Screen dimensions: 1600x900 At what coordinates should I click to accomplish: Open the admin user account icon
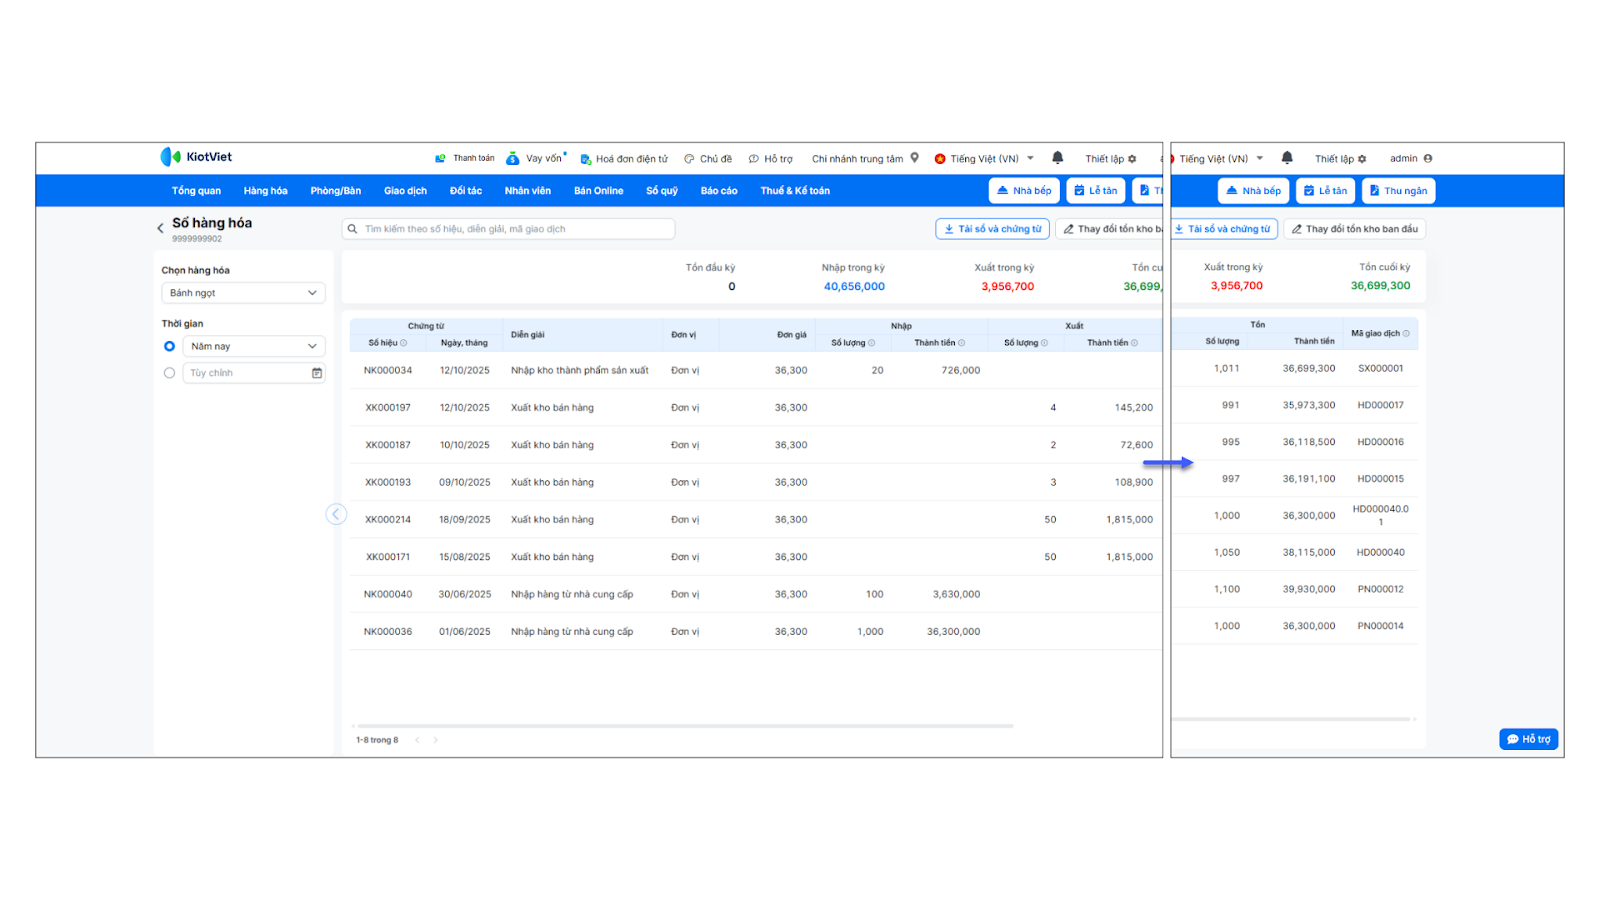tap(1428, 158)
